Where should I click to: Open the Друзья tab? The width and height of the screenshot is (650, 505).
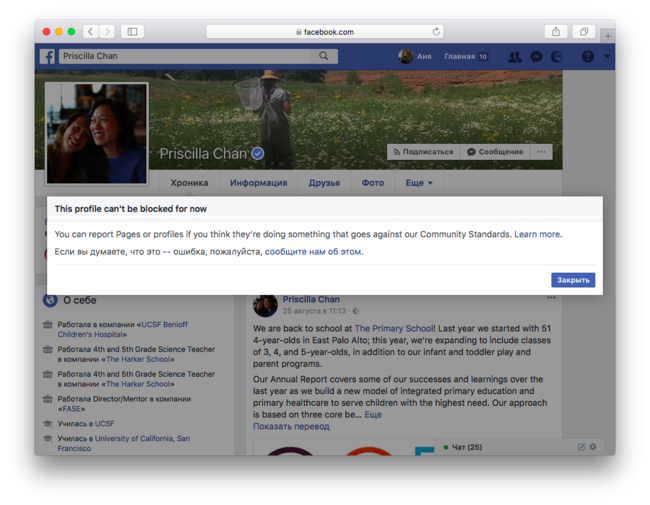[324, 183]
